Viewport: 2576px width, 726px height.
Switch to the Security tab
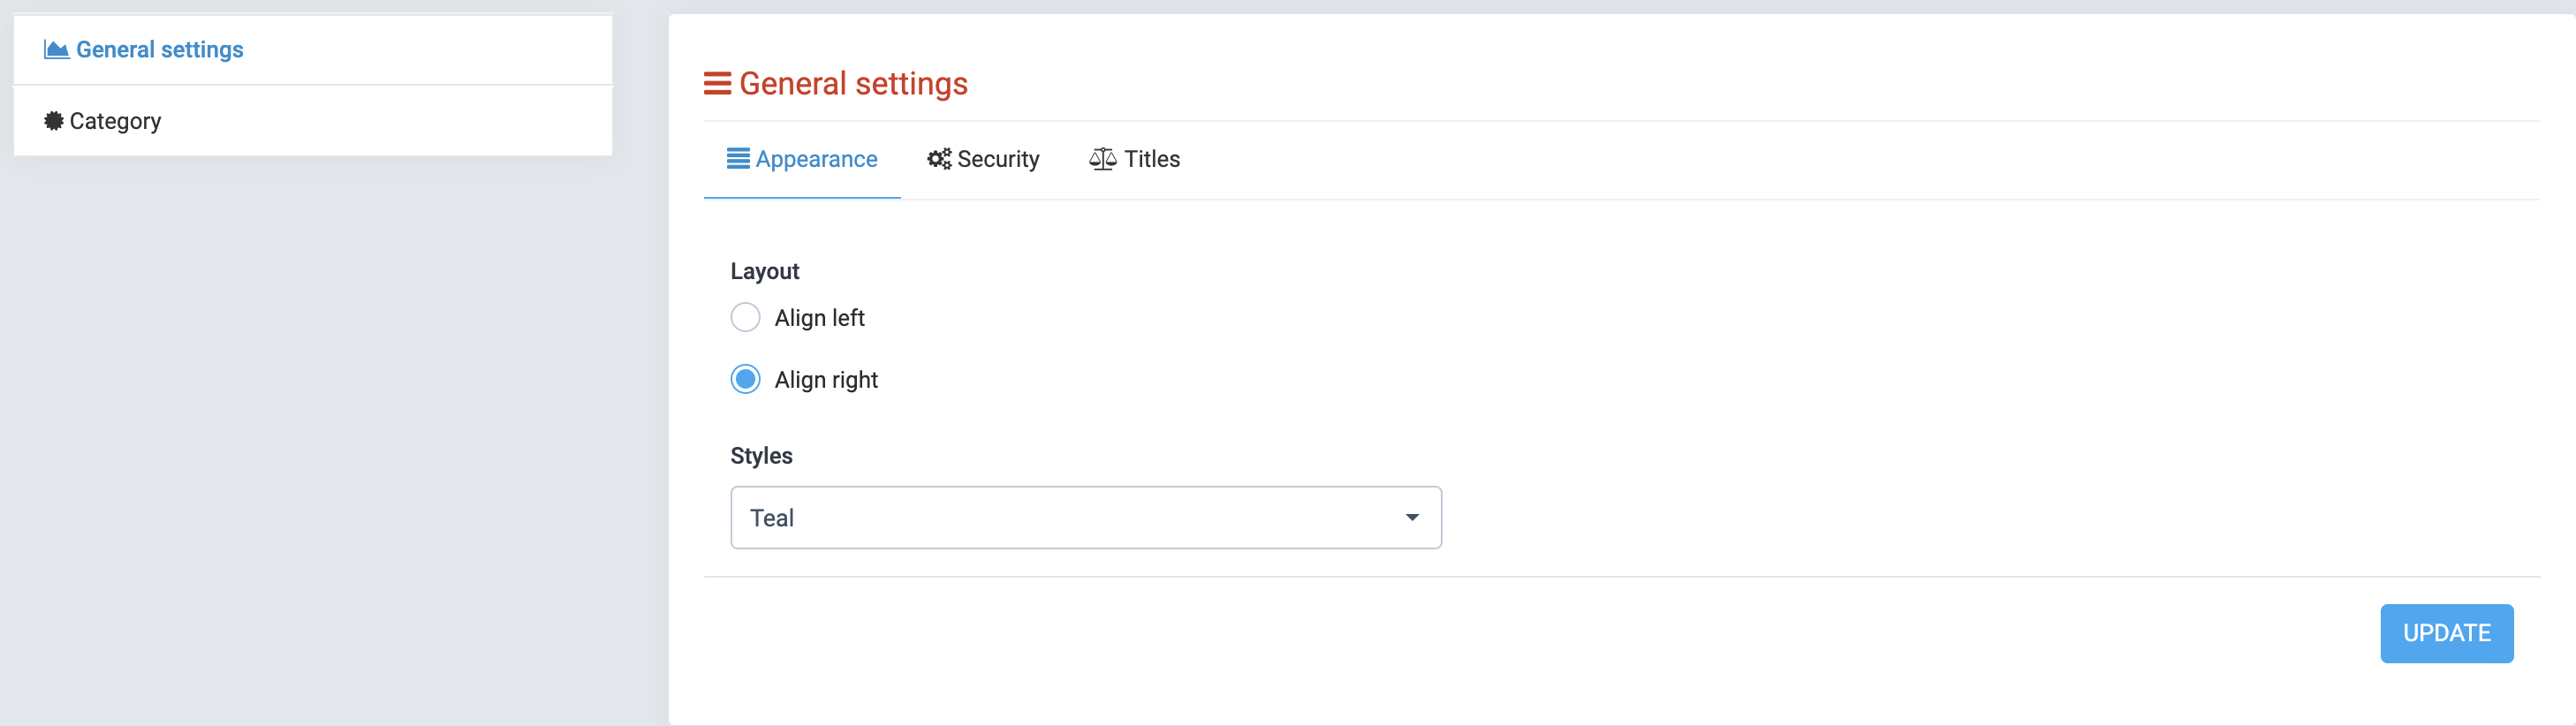[997, 159]
